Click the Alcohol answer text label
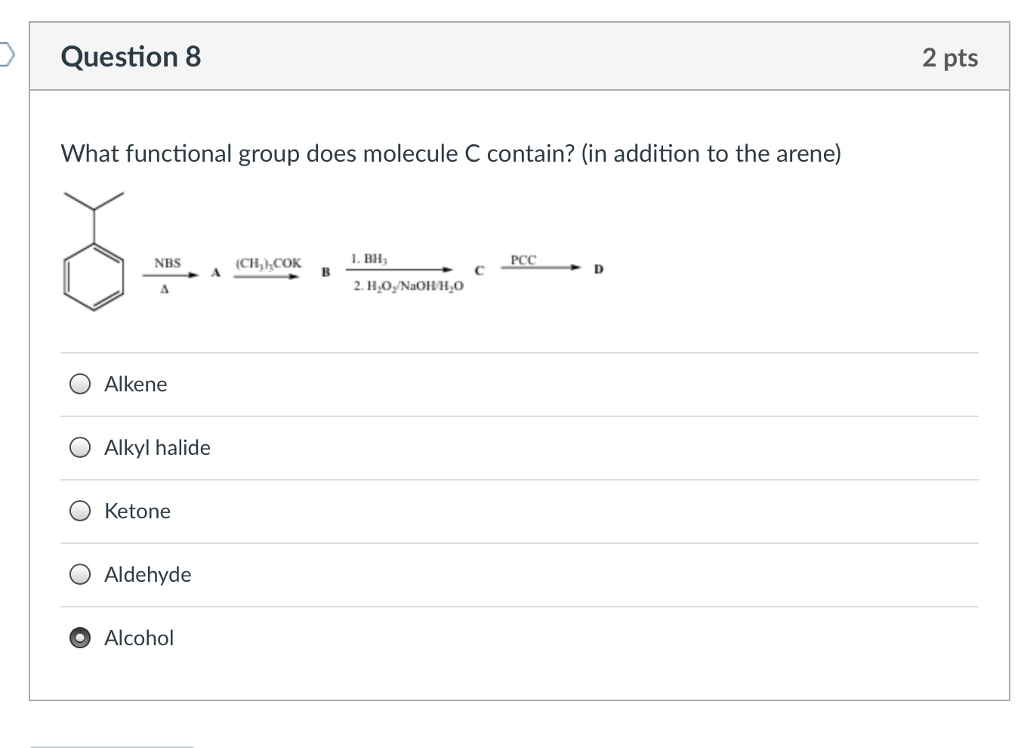 click(139, 637)
